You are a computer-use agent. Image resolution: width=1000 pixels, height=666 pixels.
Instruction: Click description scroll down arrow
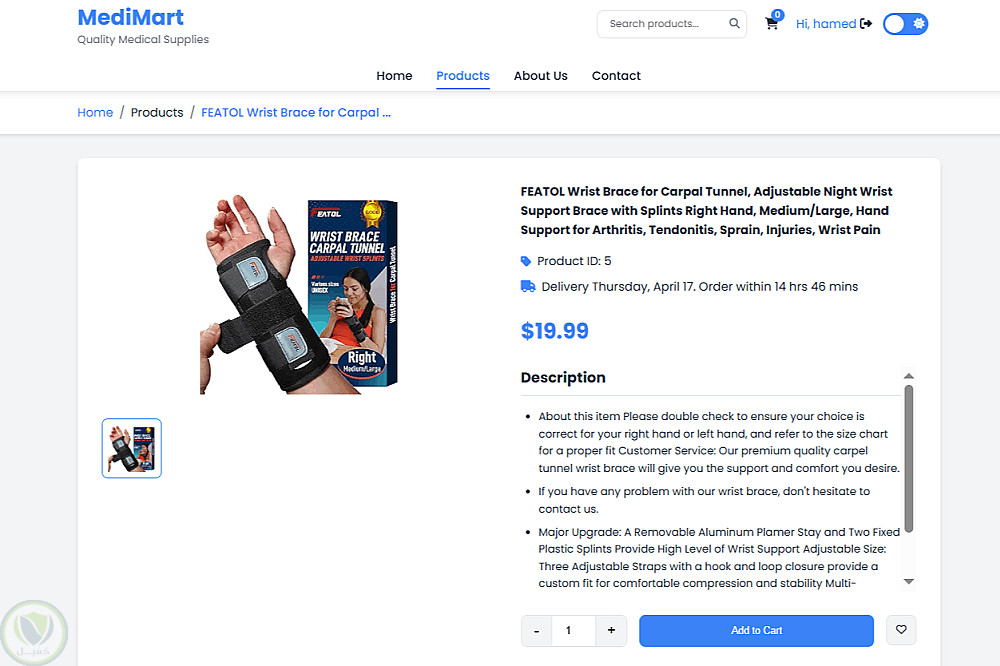pos(909,581)
